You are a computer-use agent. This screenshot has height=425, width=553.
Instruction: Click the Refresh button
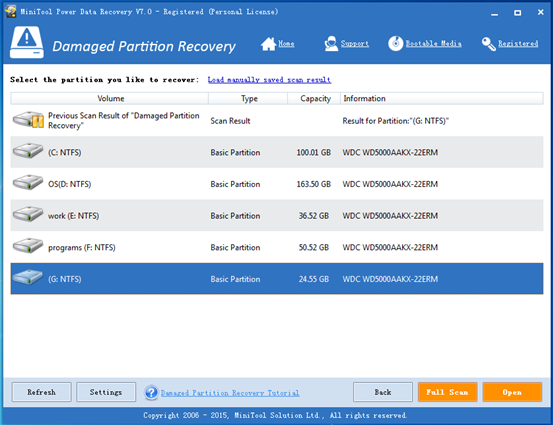coord(42,392)
